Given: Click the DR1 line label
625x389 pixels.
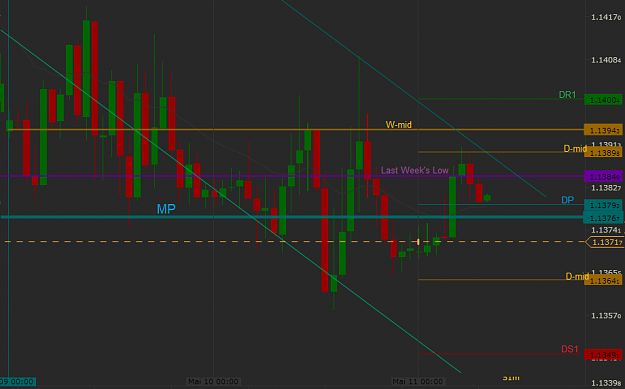Looking at the screenshot, I should (567, 95).
